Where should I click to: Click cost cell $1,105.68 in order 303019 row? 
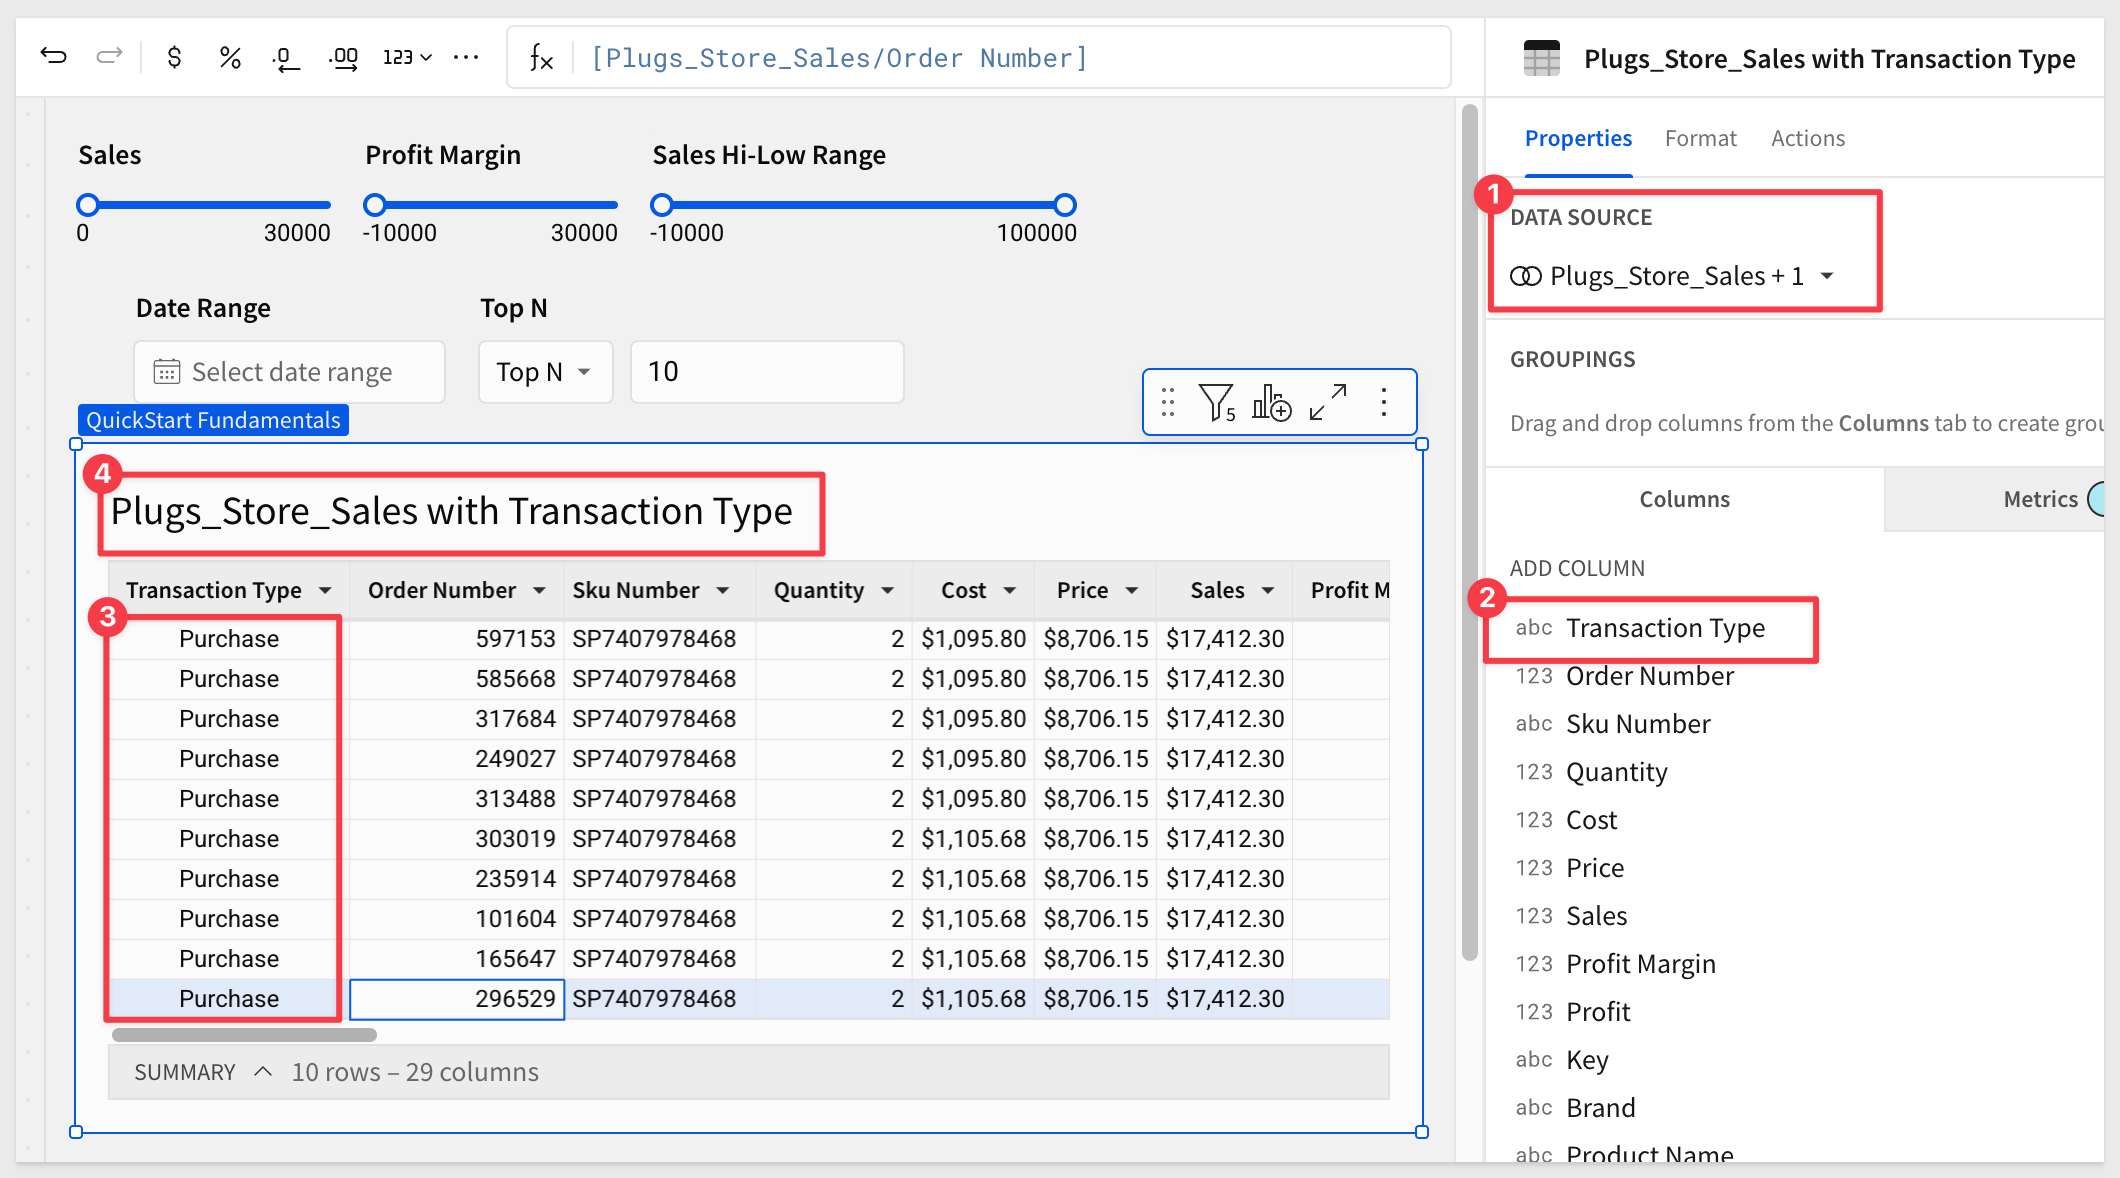pos(973,839)
